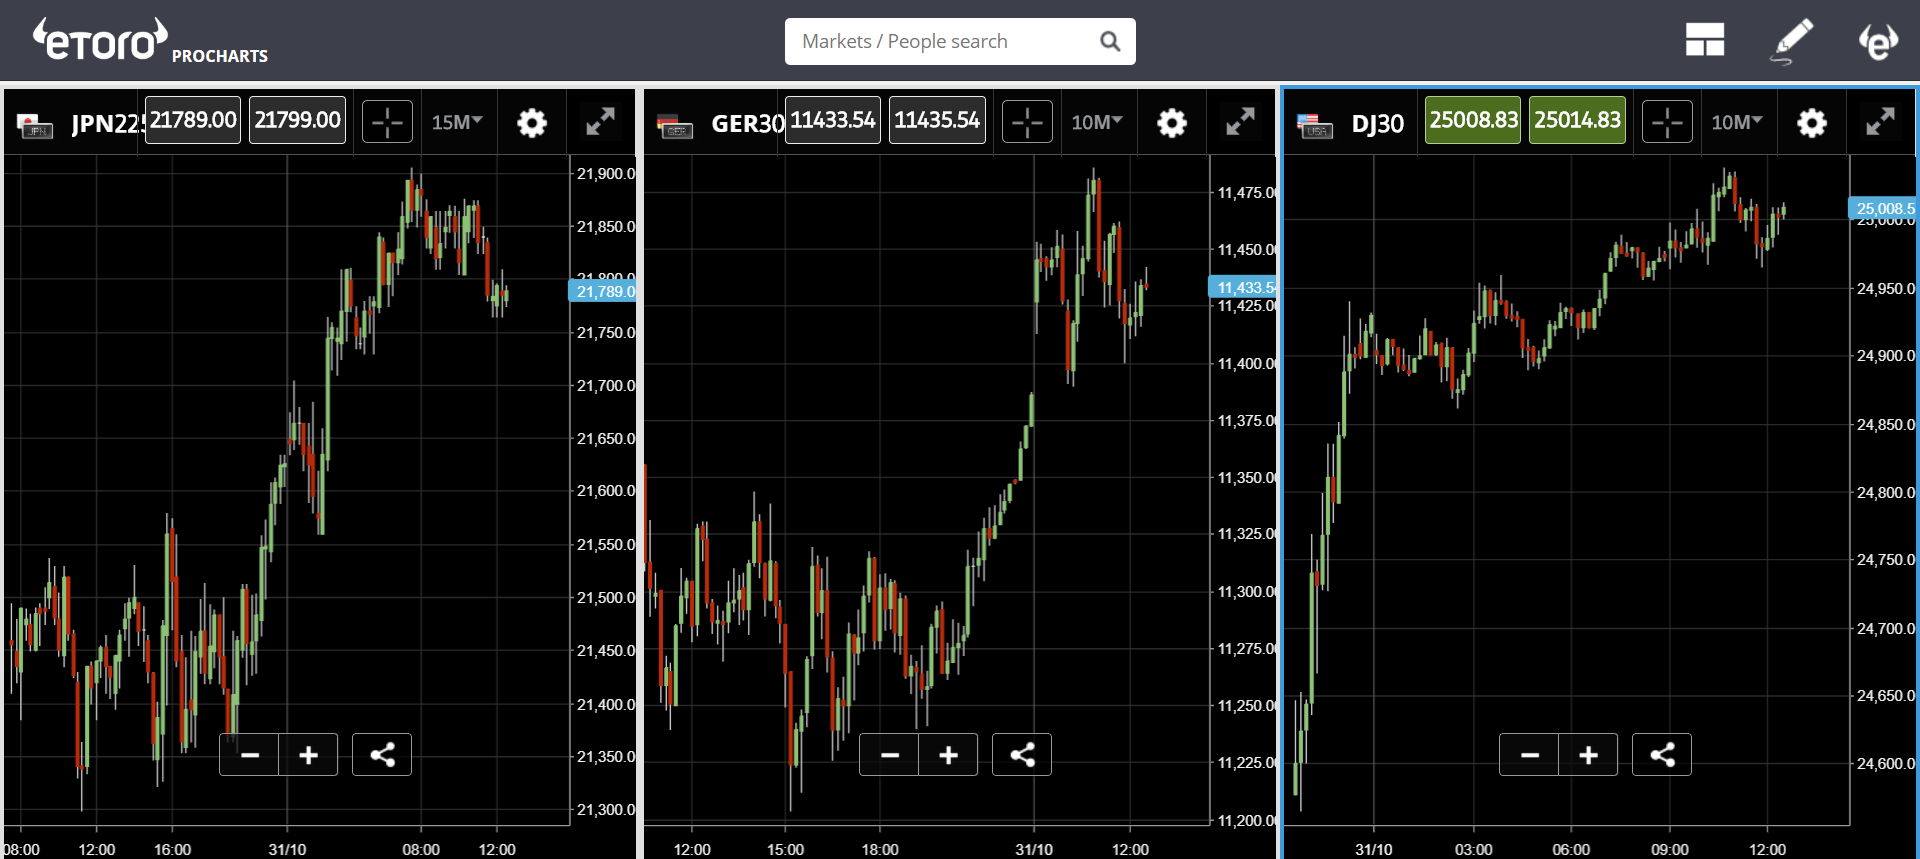Open GER30 chart settings gear
Viewport: 1920px width, 859px height.
[x=1172, y=123]
